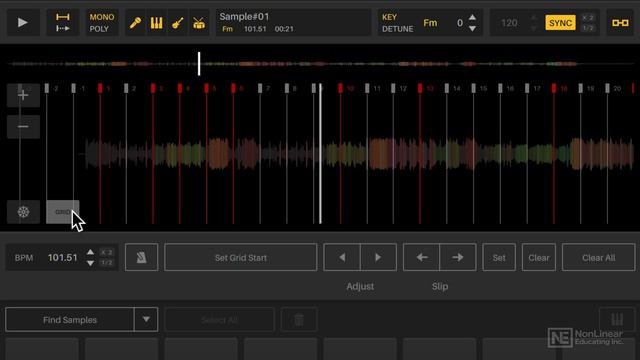The width and height of the screenshot is (640, 360).
Task: Select the grey slice marker 19
Action: (581, 88)
